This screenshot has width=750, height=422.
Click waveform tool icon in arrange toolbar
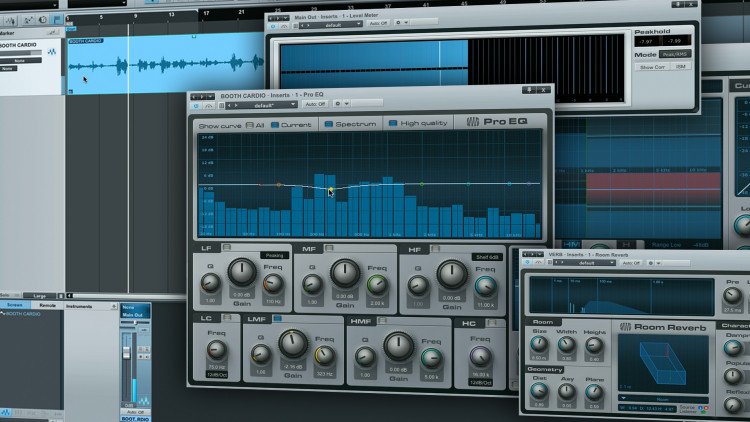pyautogui.click(x=10, y=20)
